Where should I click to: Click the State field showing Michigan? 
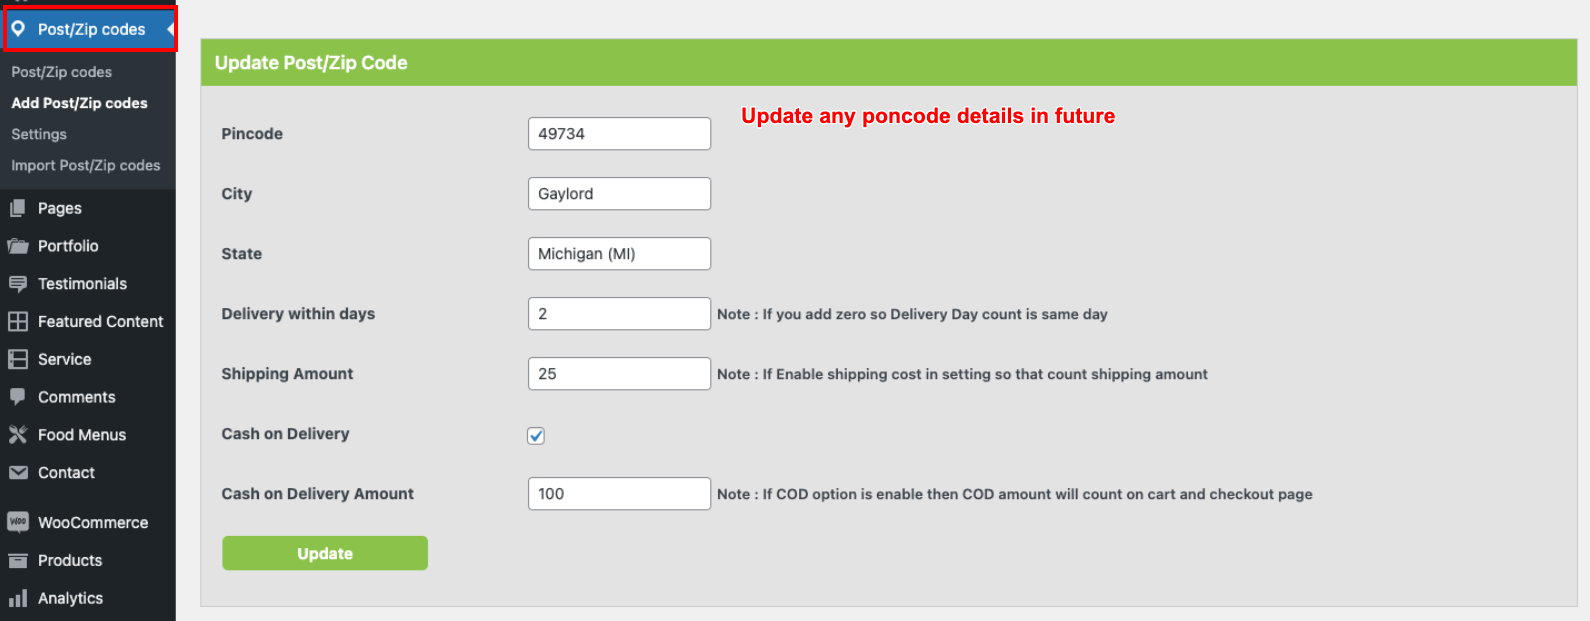pos(619,254)
